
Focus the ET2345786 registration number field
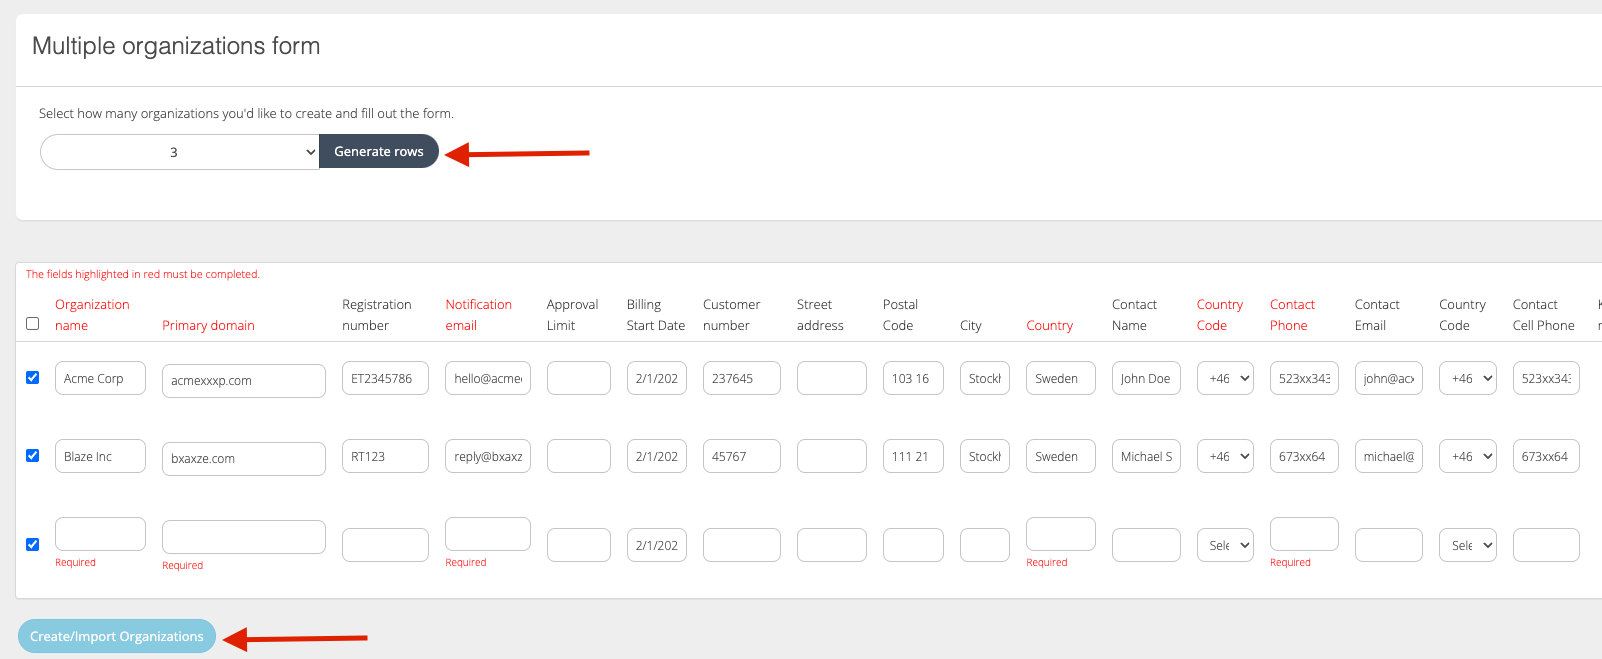[x=385, y=378]
